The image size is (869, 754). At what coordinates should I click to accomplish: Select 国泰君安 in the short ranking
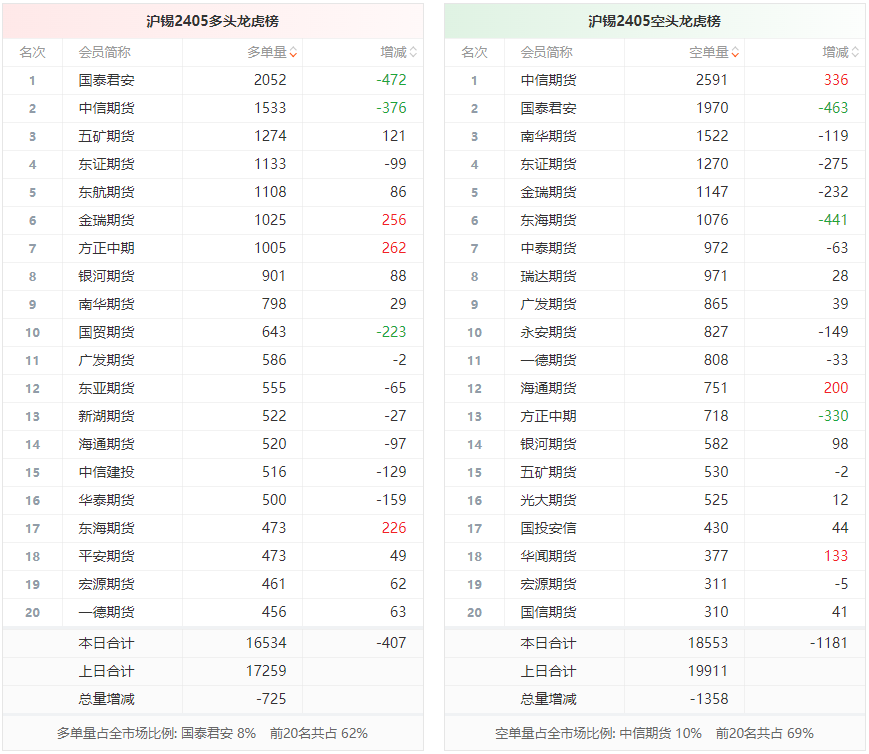coord(548,108)
